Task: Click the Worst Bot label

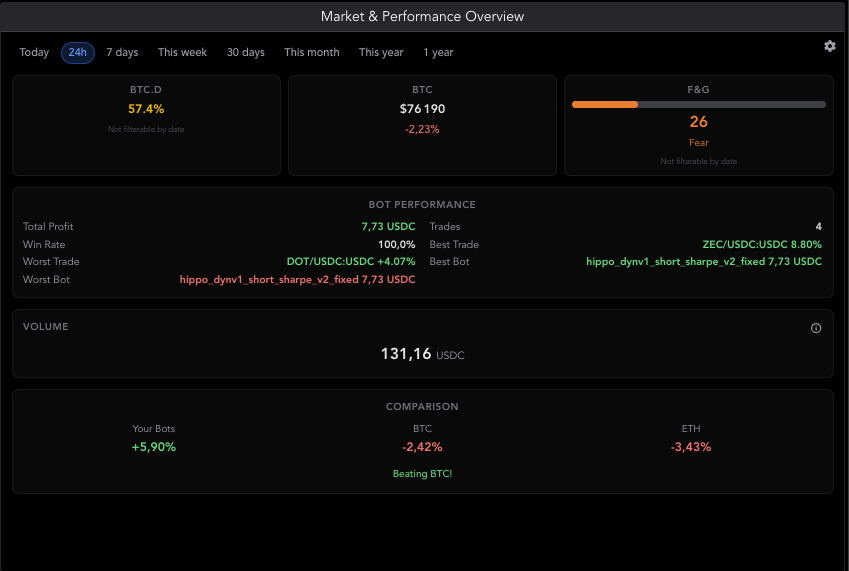Action: (x=46, y=280)
